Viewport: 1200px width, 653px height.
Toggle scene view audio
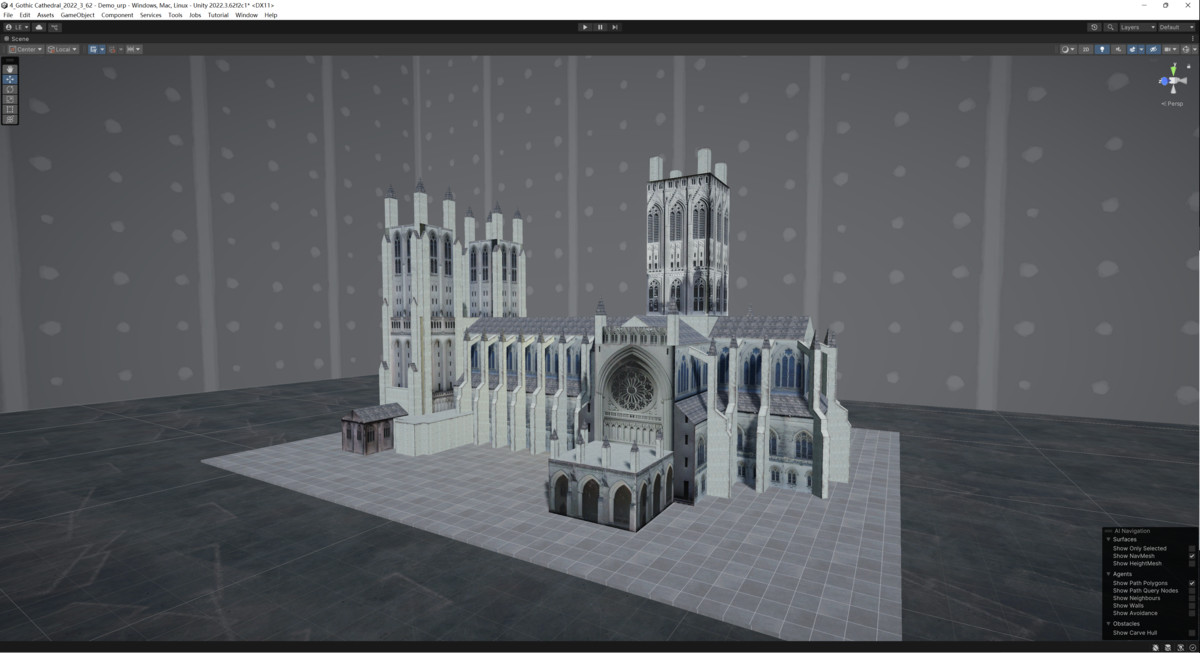point(1119,49)
